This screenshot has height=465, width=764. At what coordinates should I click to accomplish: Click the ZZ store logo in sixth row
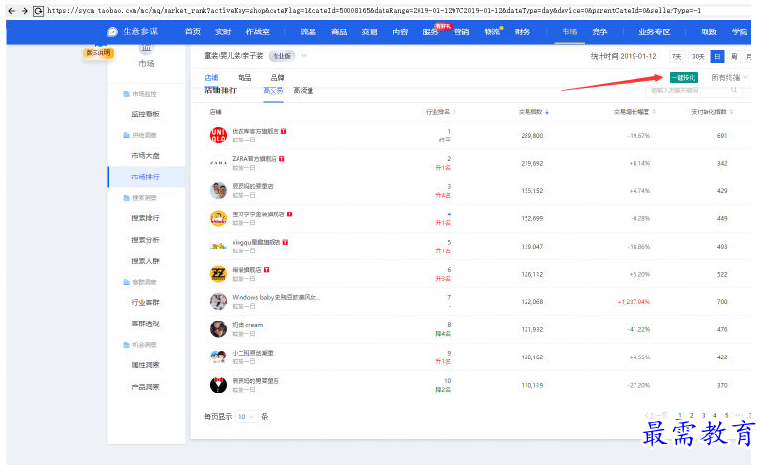217,273
